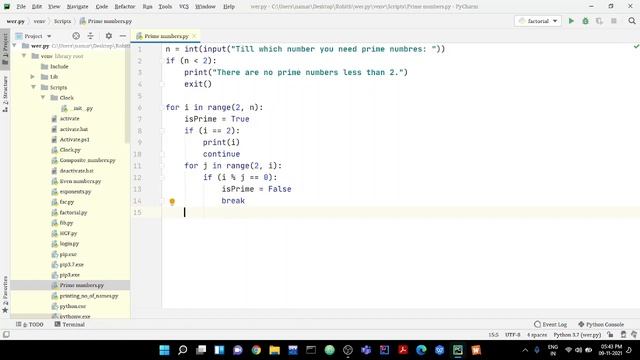
Task: Show hidden tray icons chevron
Action: (x=525, y=350)
